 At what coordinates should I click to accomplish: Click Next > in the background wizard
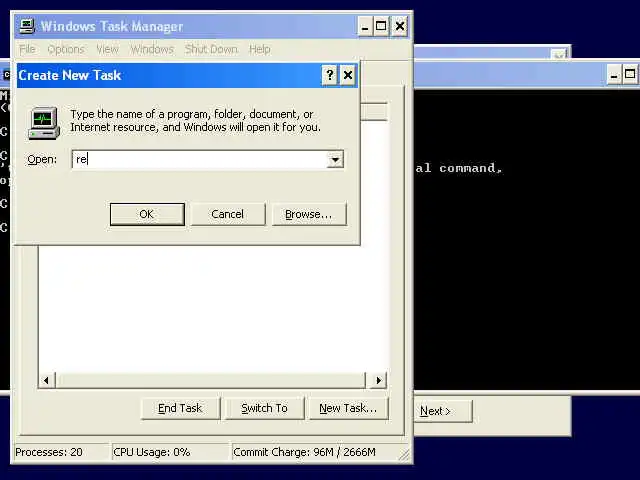coord(443,411)
